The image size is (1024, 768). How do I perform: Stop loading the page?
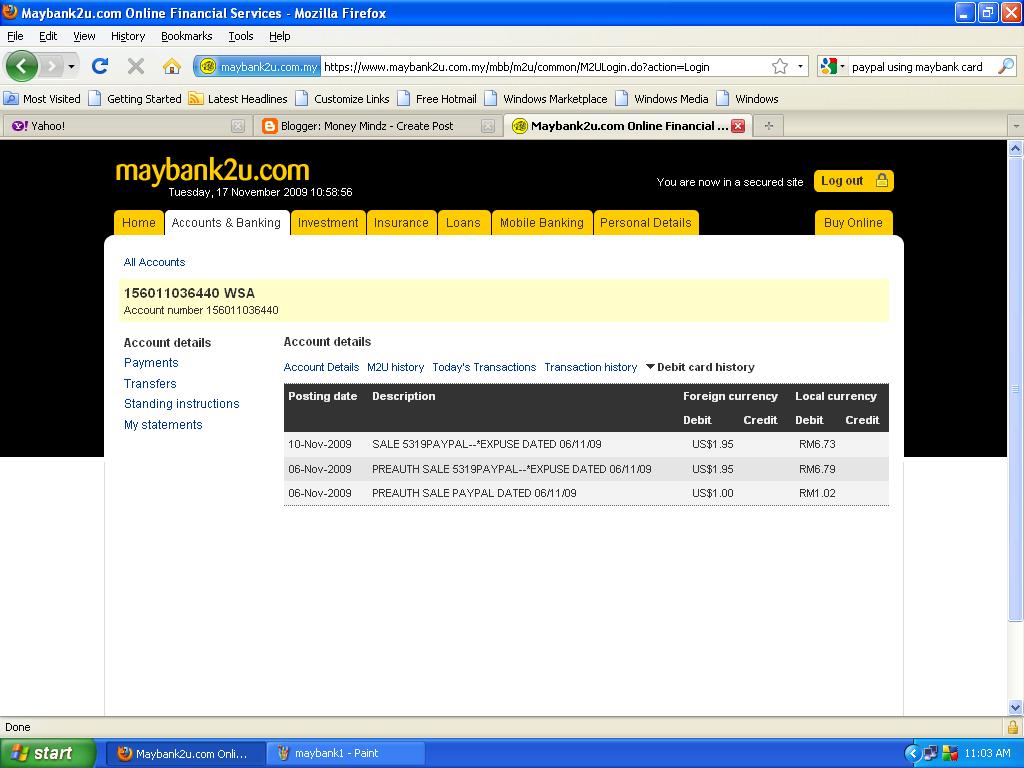click(135, 66)
